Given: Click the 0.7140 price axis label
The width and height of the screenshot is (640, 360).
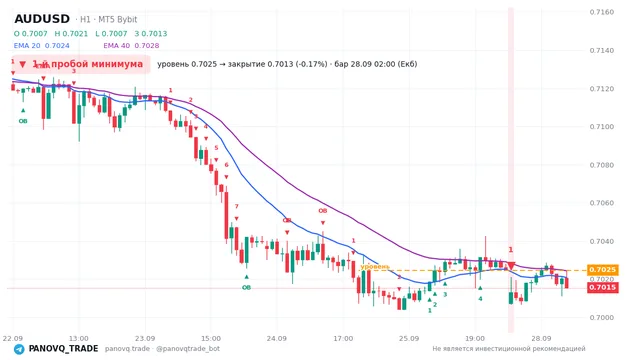Looking at the screenshot, I should [x=602, y=50].
